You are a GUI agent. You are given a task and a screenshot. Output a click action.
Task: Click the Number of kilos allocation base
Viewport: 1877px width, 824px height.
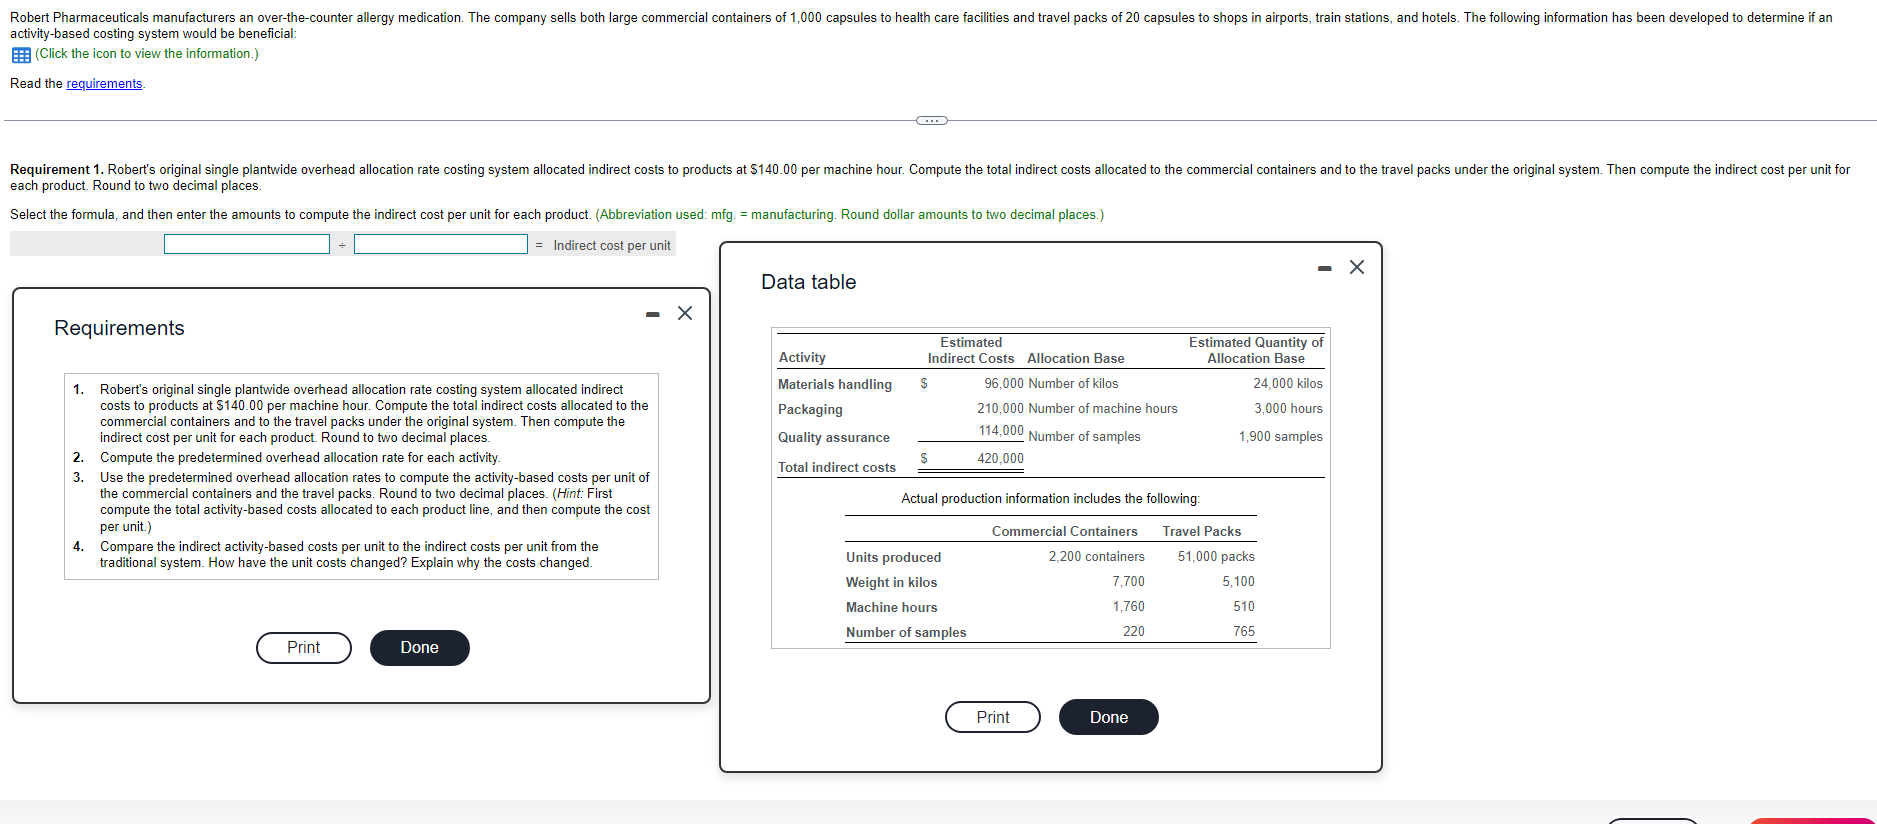[x=1073, y=384]
